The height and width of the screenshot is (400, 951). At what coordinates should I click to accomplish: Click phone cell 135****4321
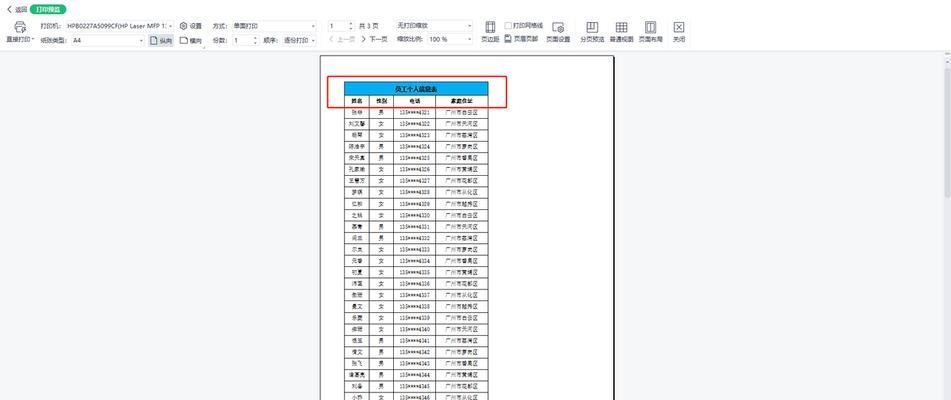coord(414,112)
